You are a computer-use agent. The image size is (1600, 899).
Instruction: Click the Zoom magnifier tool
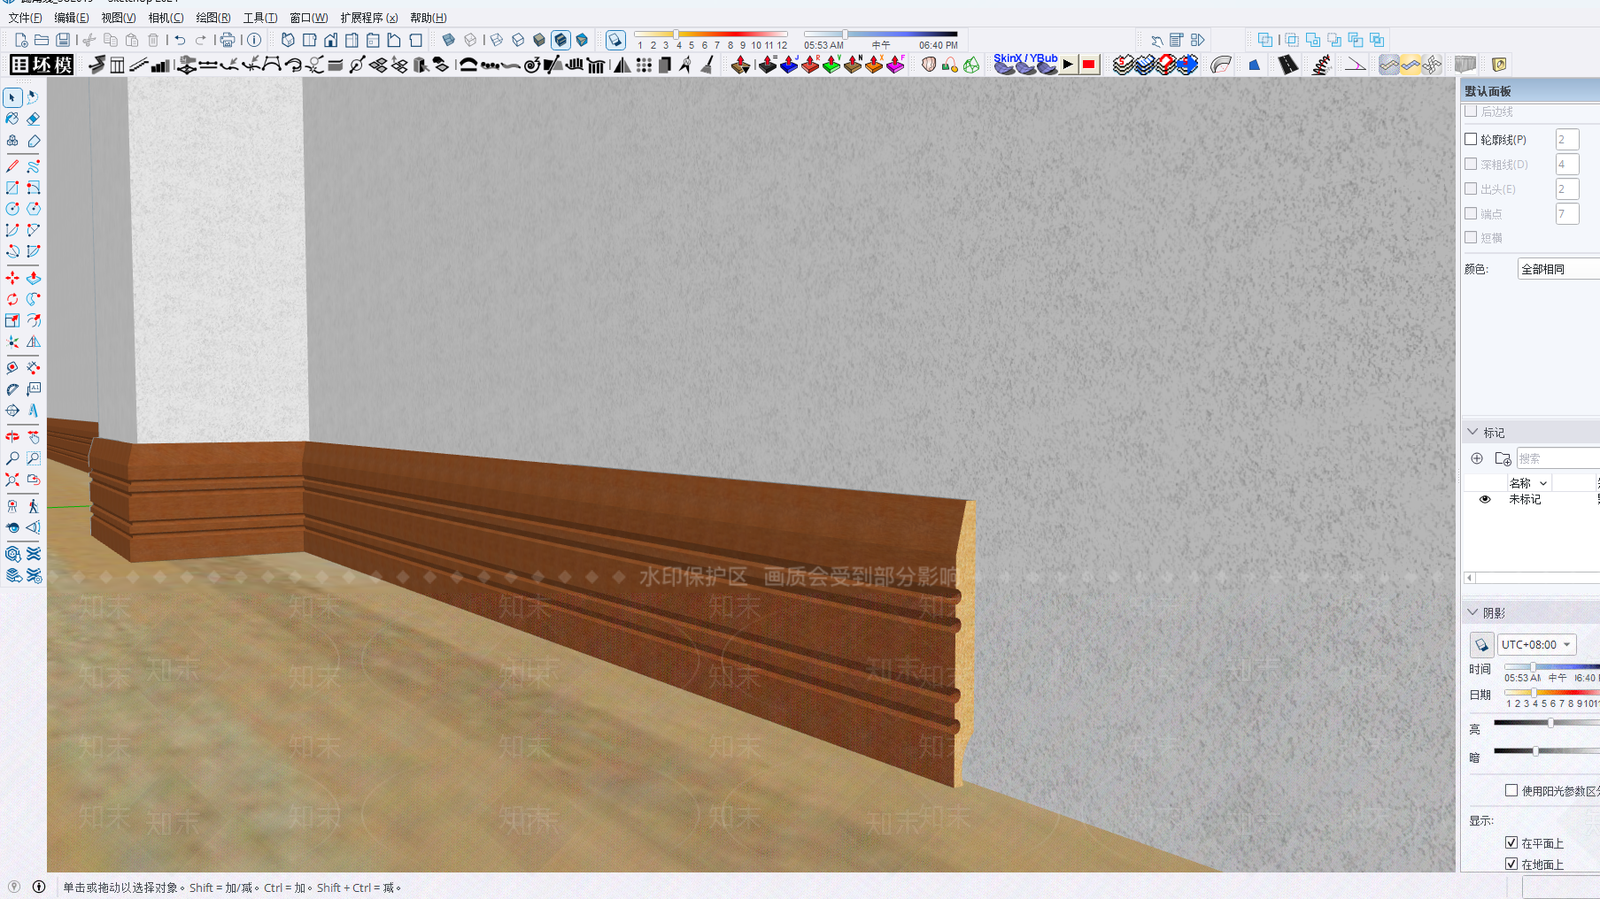[13, 458]
